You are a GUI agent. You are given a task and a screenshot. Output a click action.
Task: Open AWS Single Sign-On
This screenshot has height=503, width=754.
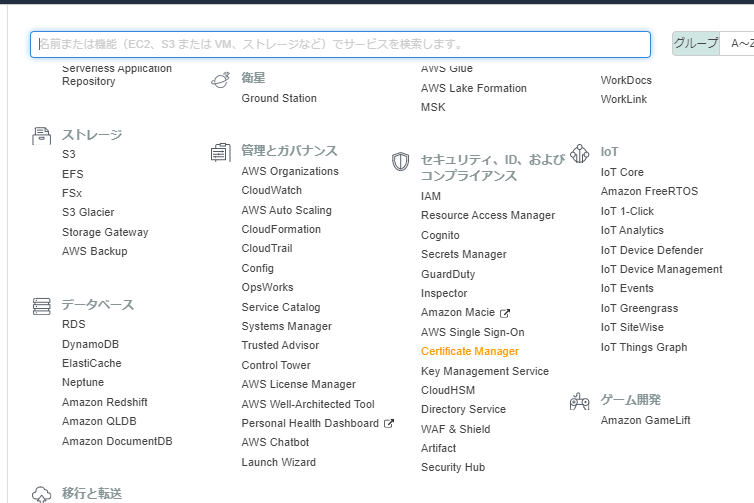(473, 333)
